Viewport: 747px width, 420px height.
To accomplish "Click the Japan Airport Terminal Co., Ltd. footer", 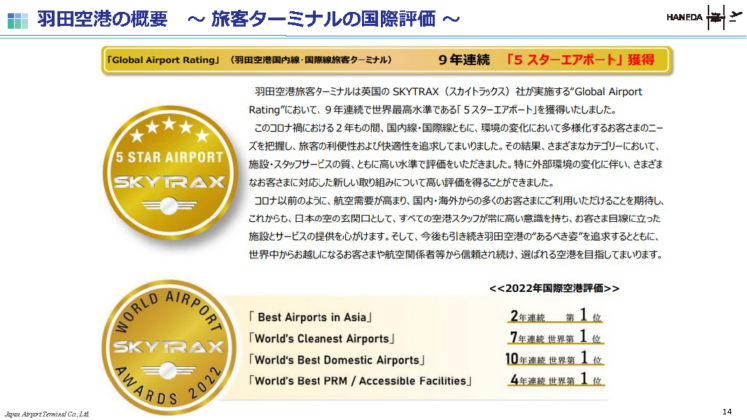I will click(x=47, y=414).
